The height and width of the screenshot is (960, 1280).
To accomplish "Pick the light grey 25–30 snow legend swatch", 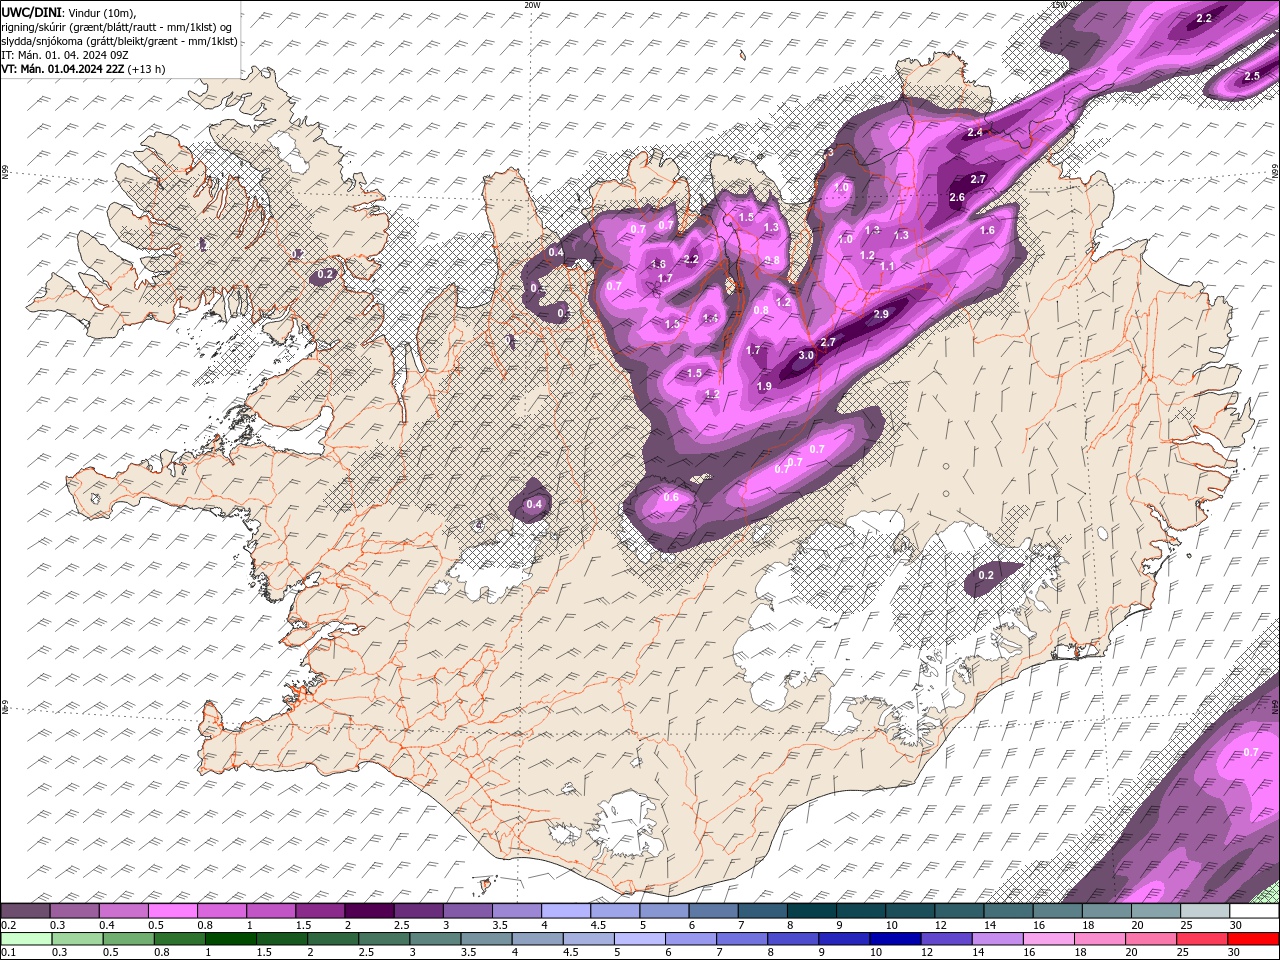I will pyautogui.click(x=1204, y=911).
